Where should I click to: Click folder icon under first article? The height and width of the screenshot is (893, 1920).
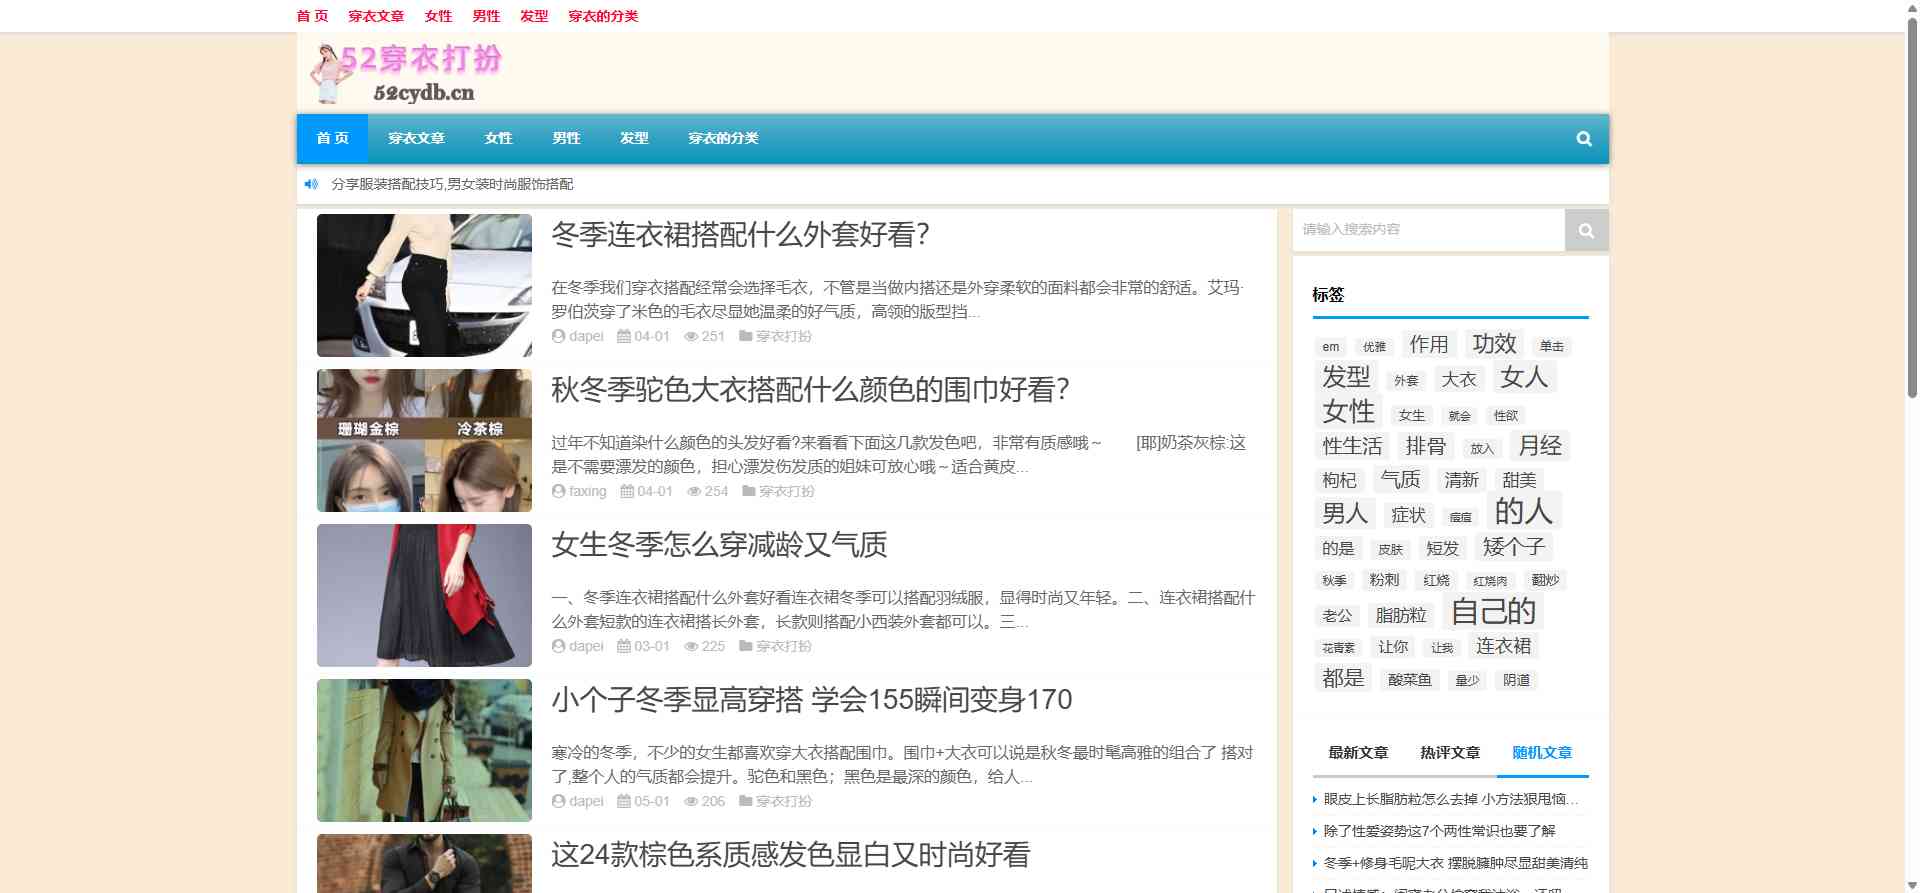click(x=745, y=337)
